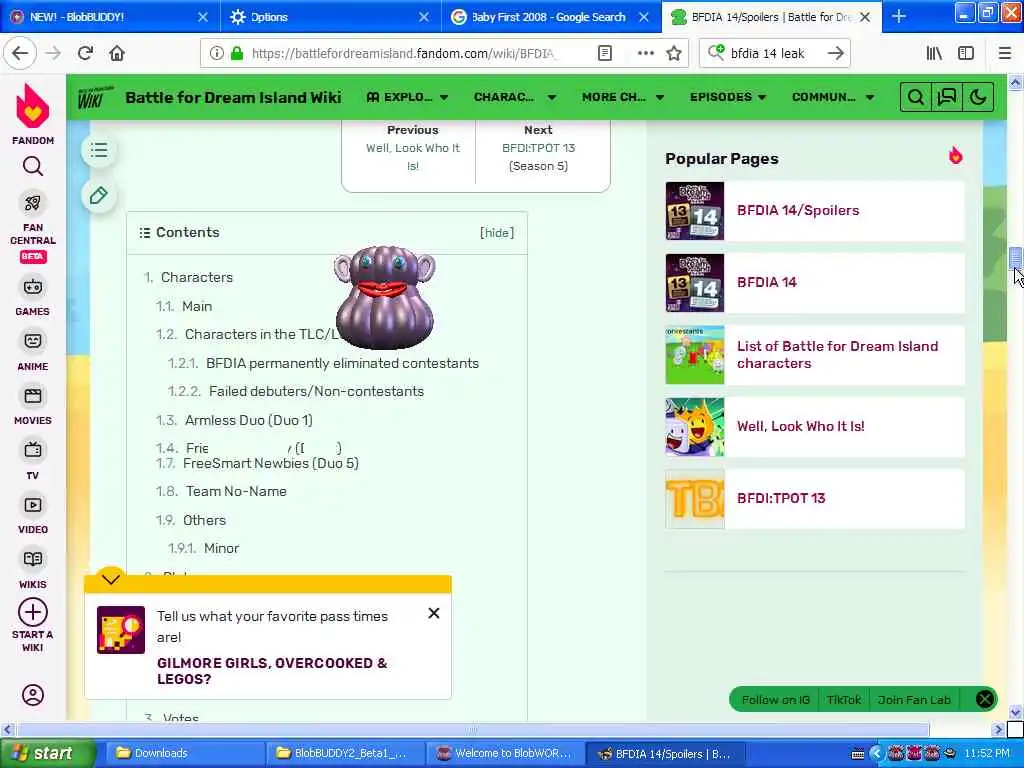Open page actions three-dots menu

click(646, 53)
